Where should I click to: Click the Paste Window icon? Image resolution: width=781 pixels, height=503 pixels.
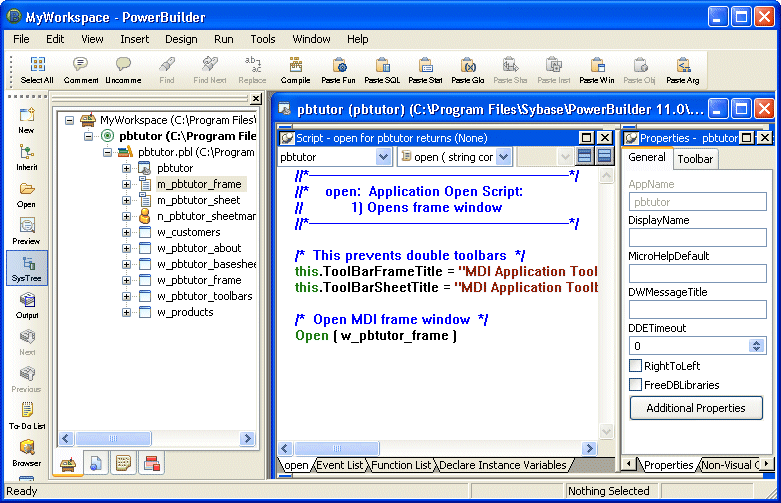point(597,70)
